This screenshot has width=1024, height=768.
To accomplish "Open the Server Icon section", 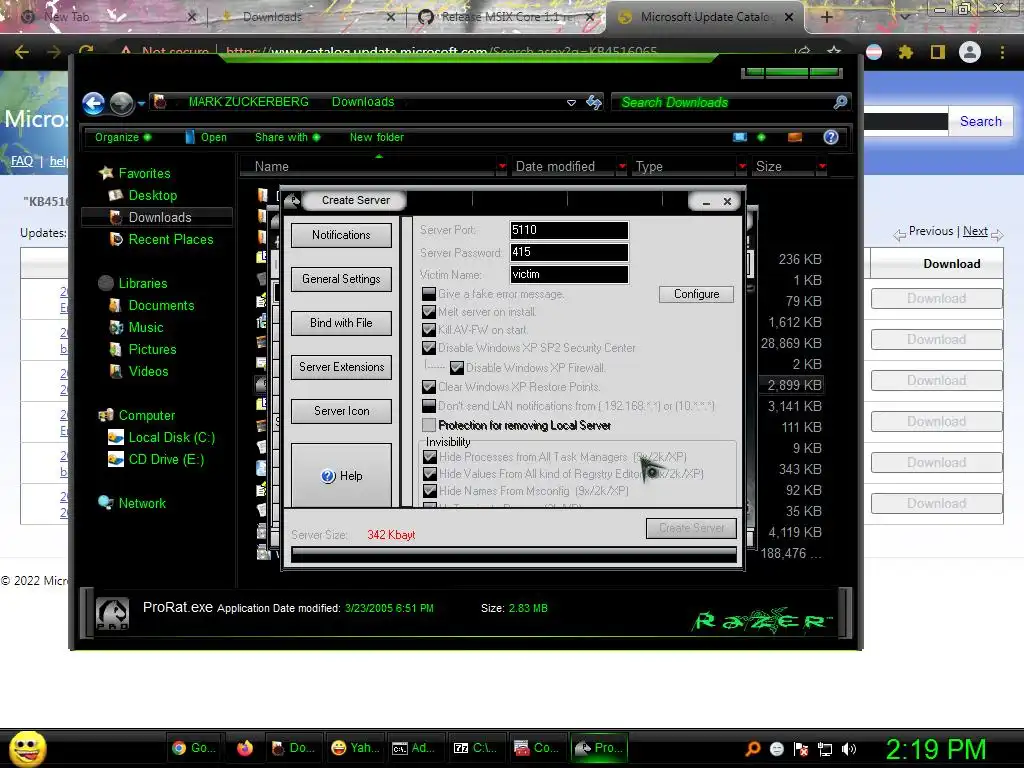I will [x=341, y=411].
